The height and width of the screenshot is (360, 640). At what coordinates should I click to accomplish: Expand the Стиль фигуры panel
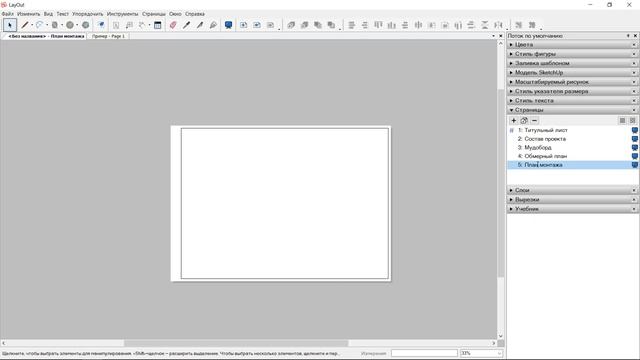tap(573, 54)
